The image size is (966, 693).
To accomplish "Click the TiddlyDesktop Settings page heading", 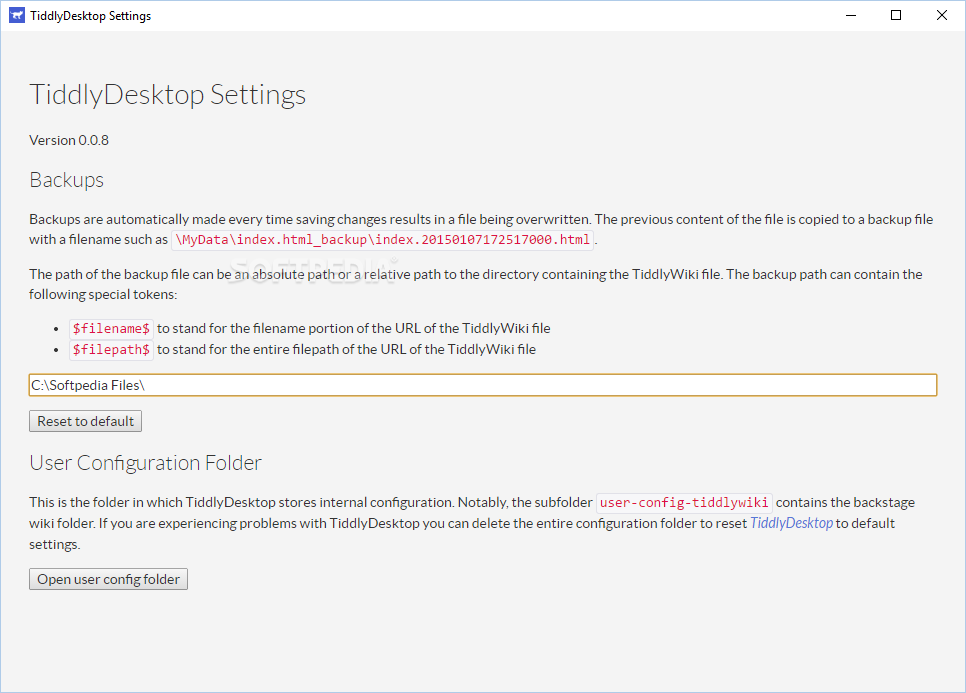I will [x=168, y=94].
